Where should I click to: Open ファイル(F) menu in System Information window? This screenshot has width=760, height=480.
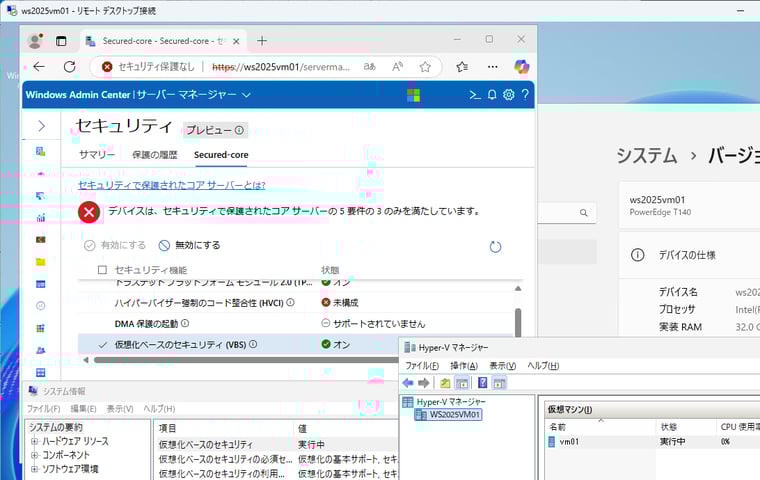(x=44, y=409)
